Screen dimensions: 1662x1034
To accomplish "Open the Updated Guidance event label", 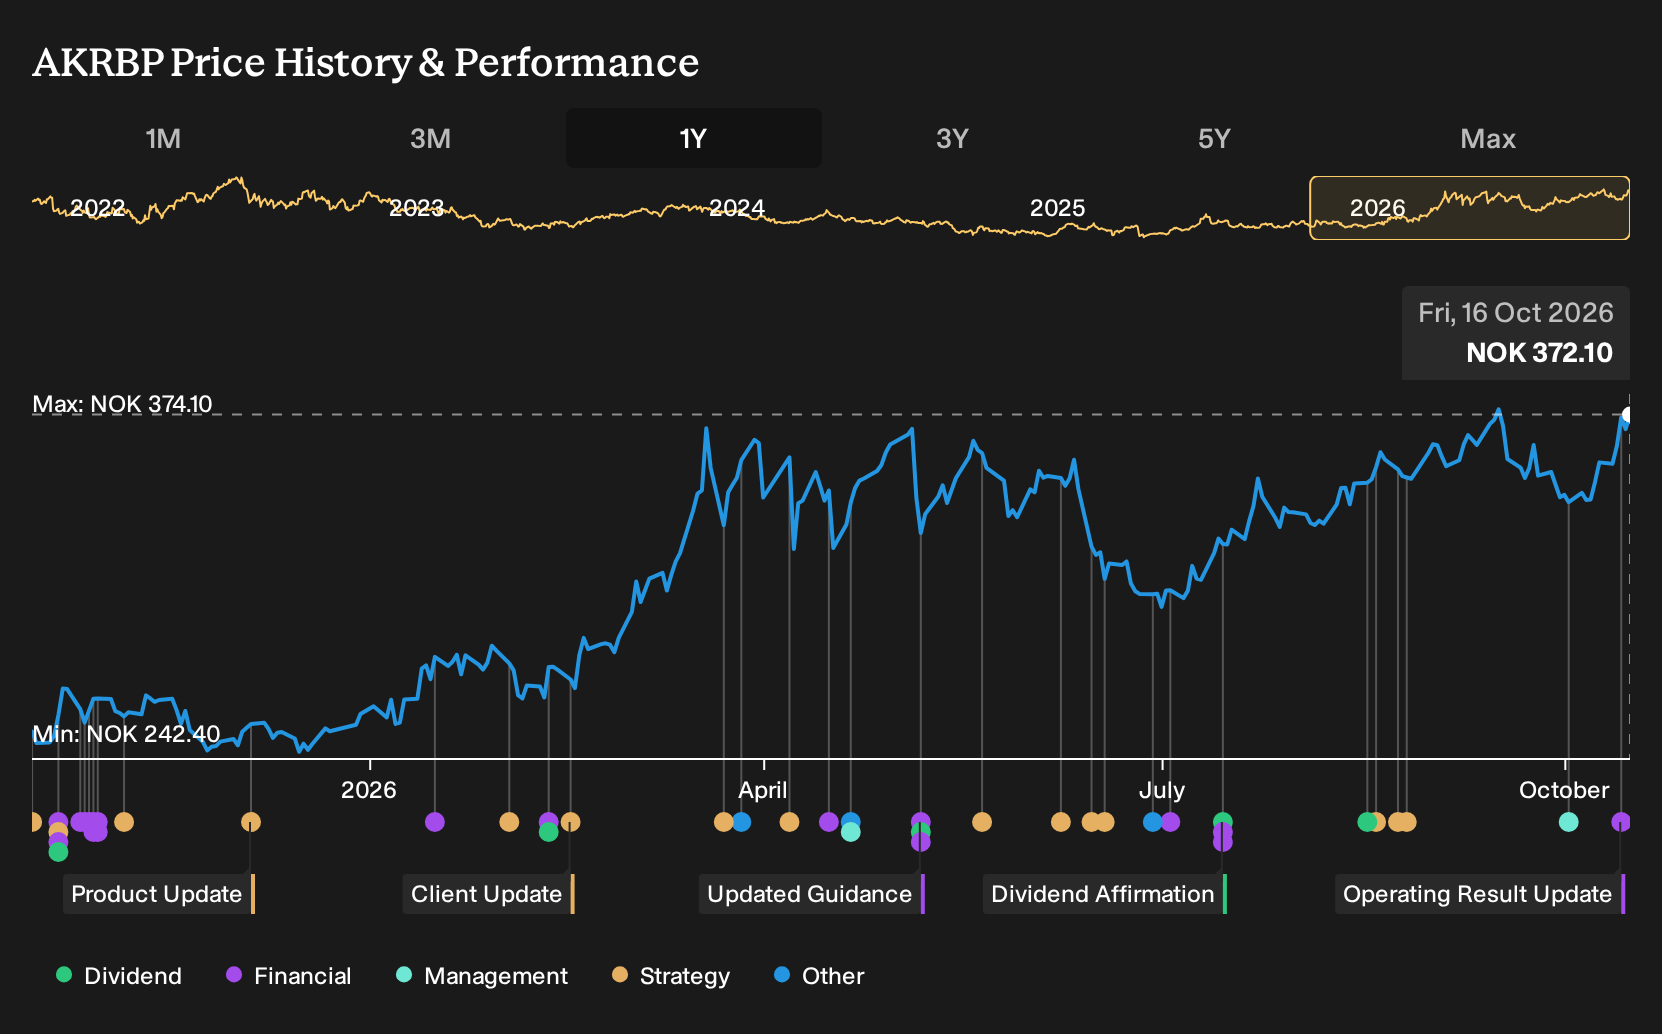I will point(810,894).
